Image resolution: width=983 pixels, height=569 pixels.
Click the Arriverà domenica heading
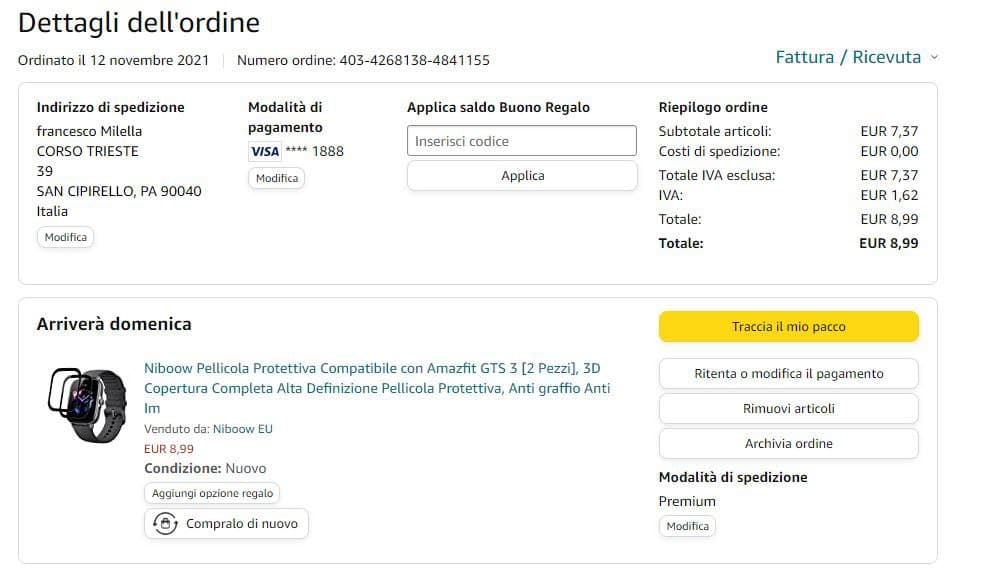tap(114, 324)
